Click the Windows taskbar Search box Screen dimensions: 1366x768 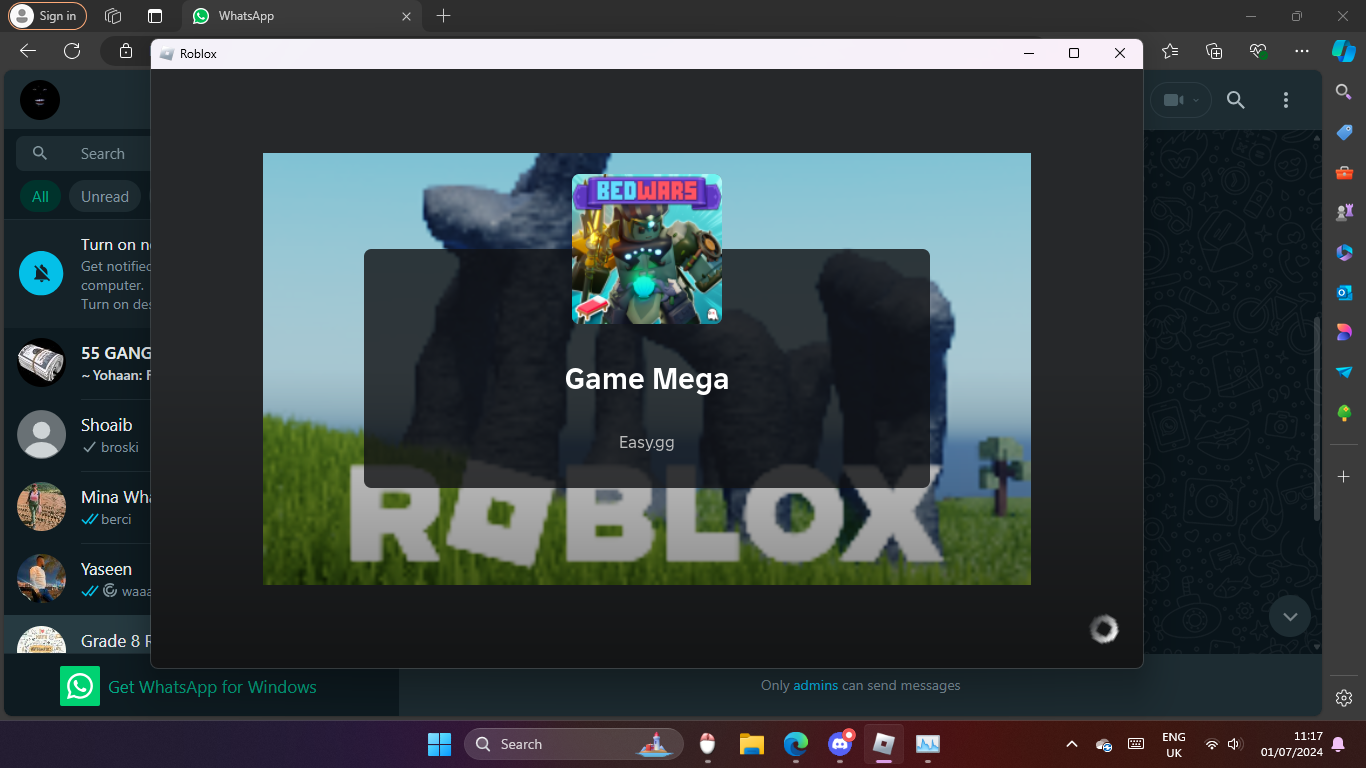click(574, 744)
